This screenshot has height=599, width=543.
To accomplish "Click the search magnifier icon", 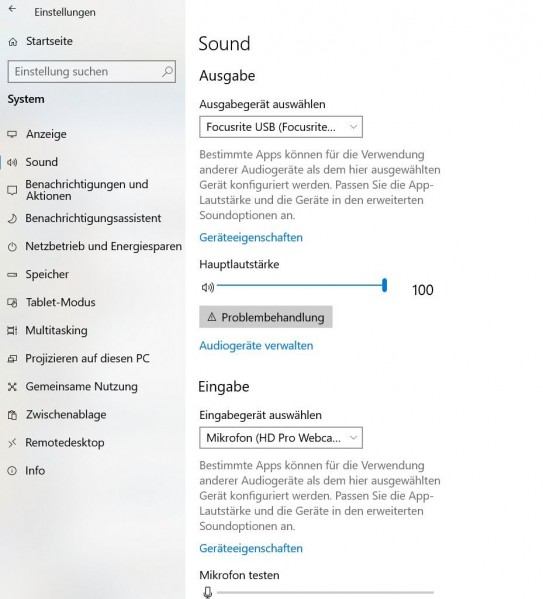I will 167,71.
